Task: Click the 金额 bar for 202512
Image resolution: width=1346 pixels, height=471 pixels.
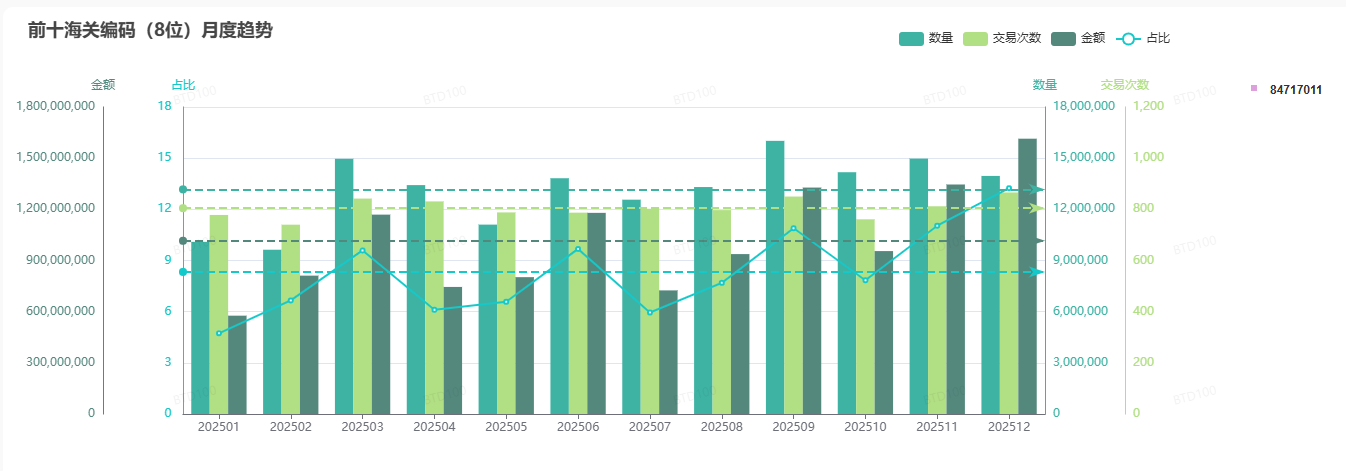Action: click(x=1027, y=276)
